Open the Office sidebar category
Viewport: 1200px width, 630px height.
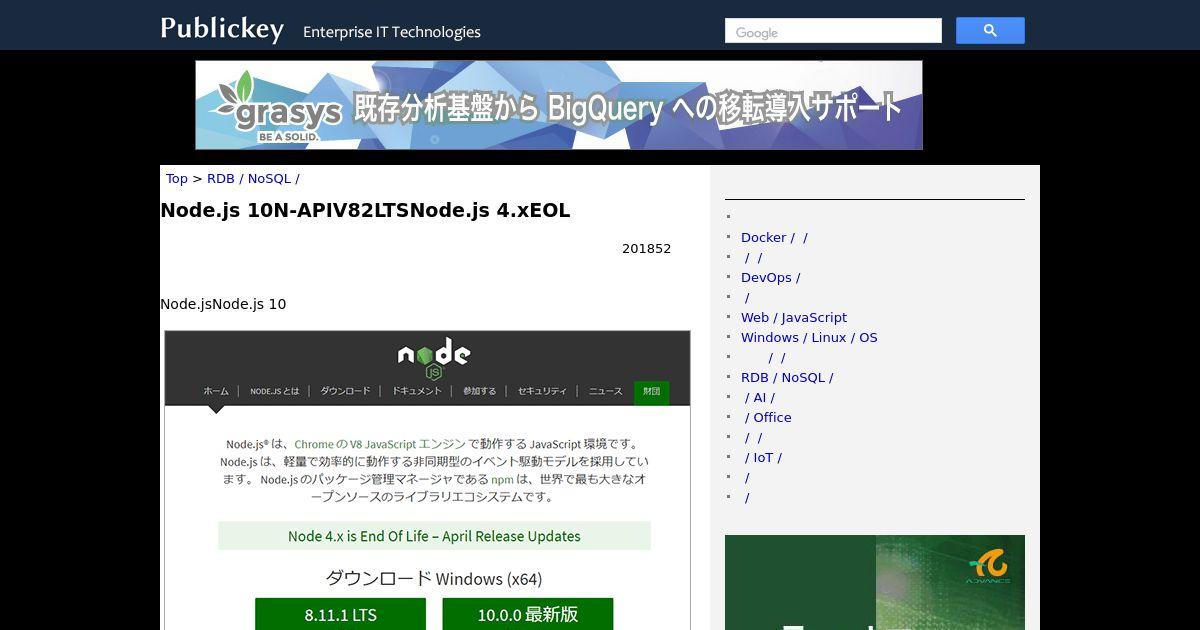768,417
